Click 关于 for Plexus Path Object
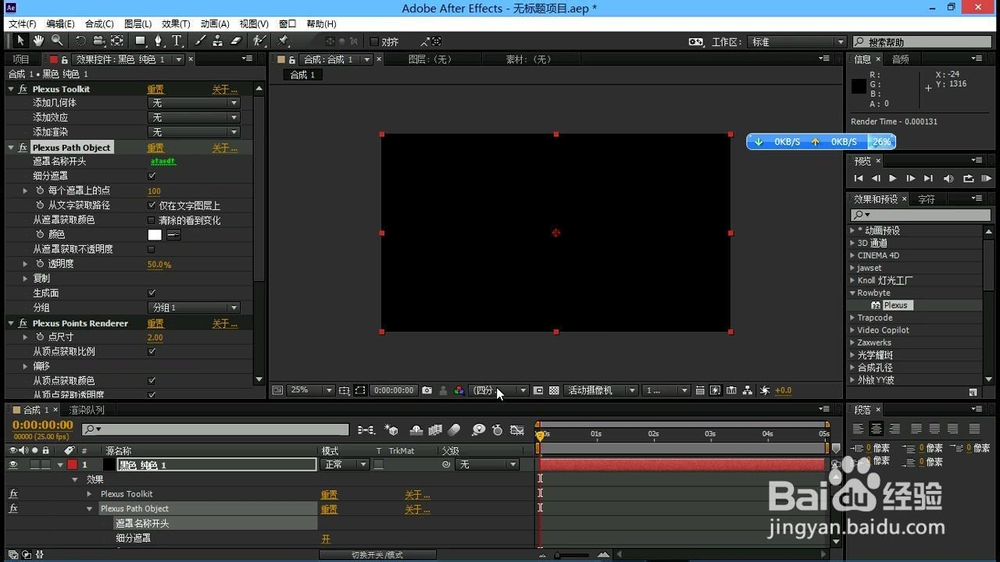1000x562 pixels. [x=224, y=148]
